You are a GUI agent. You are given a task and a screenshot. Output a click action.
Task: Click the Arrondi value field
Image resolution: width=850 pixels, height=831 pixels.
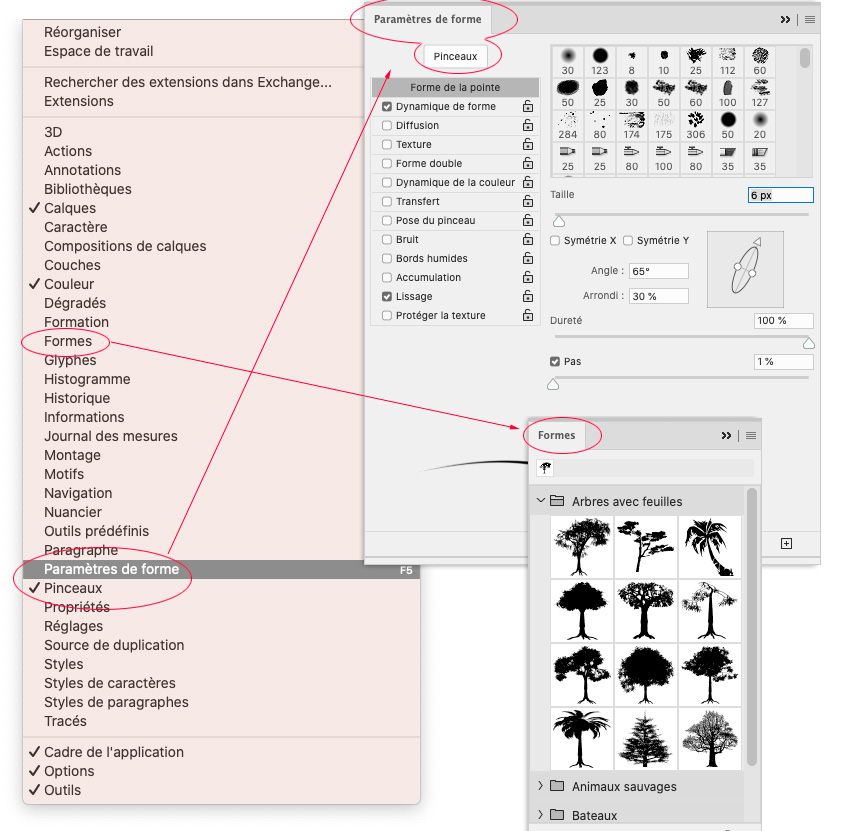point(659,296)
